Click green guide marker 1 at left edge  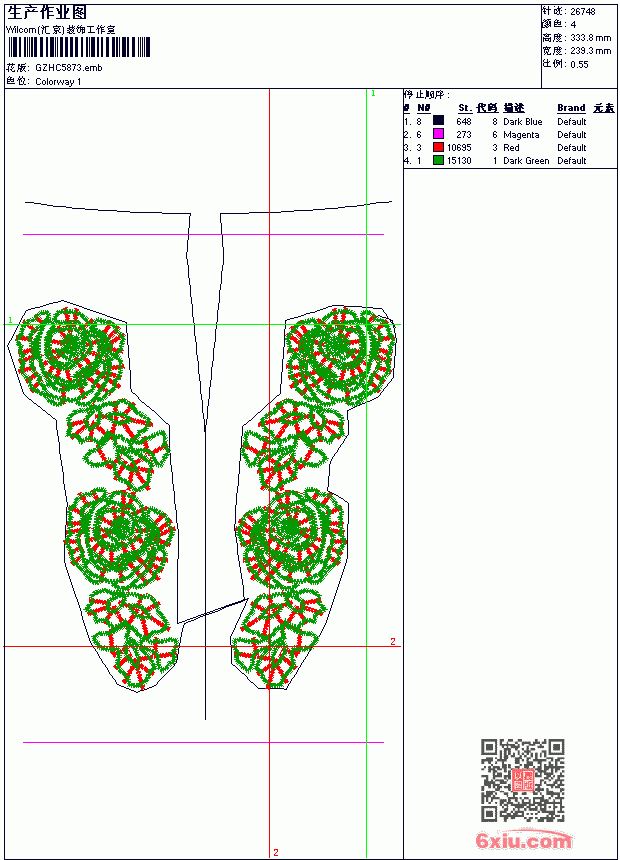(x=10, y=320)
